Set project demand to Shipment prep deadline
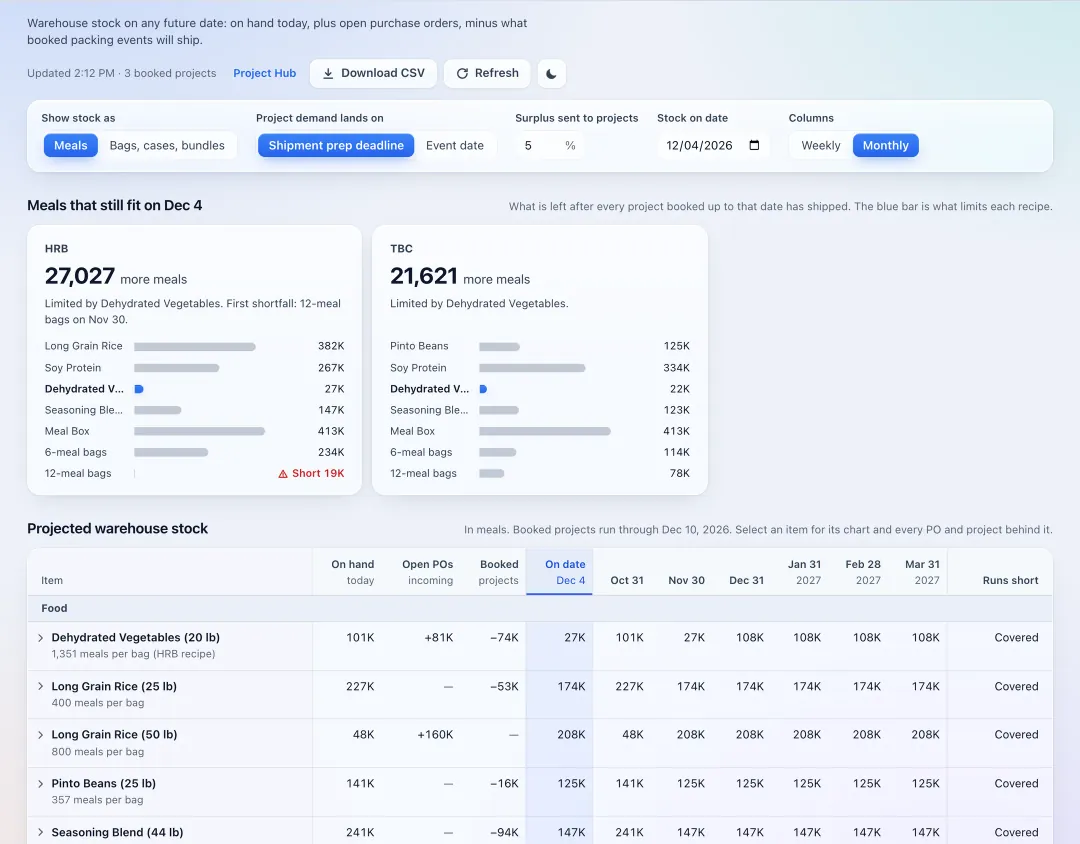Viewport: 1080px width, 844px height. click(336, 145)
